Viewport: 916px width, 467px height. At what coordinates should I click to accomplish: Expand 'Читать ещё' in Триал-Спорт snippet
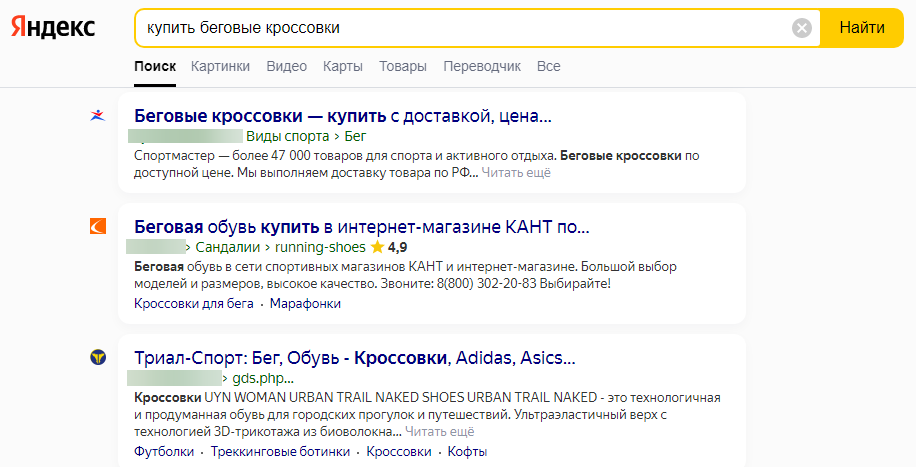click(x=439, y=432)
